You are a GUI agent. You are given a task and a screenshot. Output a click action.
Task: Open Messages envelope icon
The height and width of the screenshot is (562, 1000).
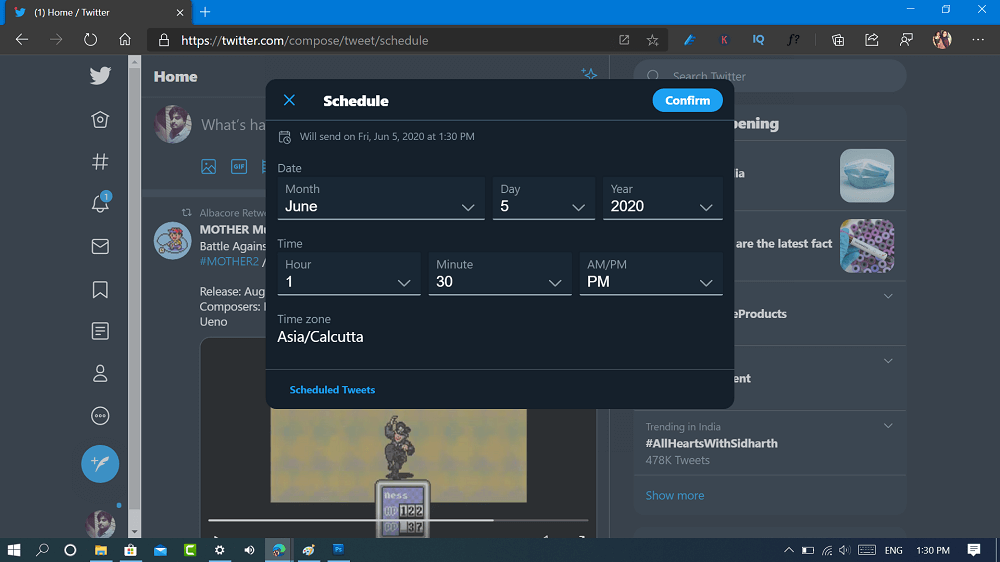tap(100, 246)
